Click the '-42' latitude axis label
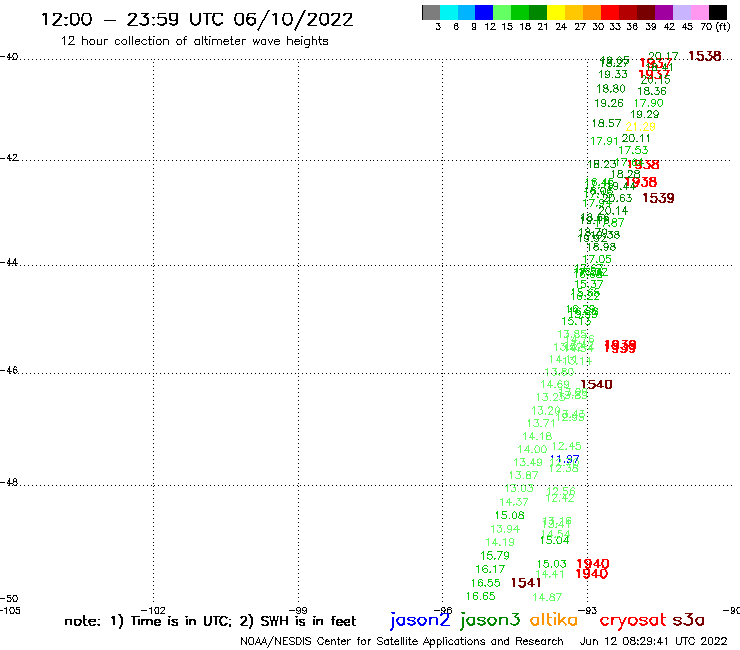The width and height of the screenshot is (740, 650). pos(10,157)
